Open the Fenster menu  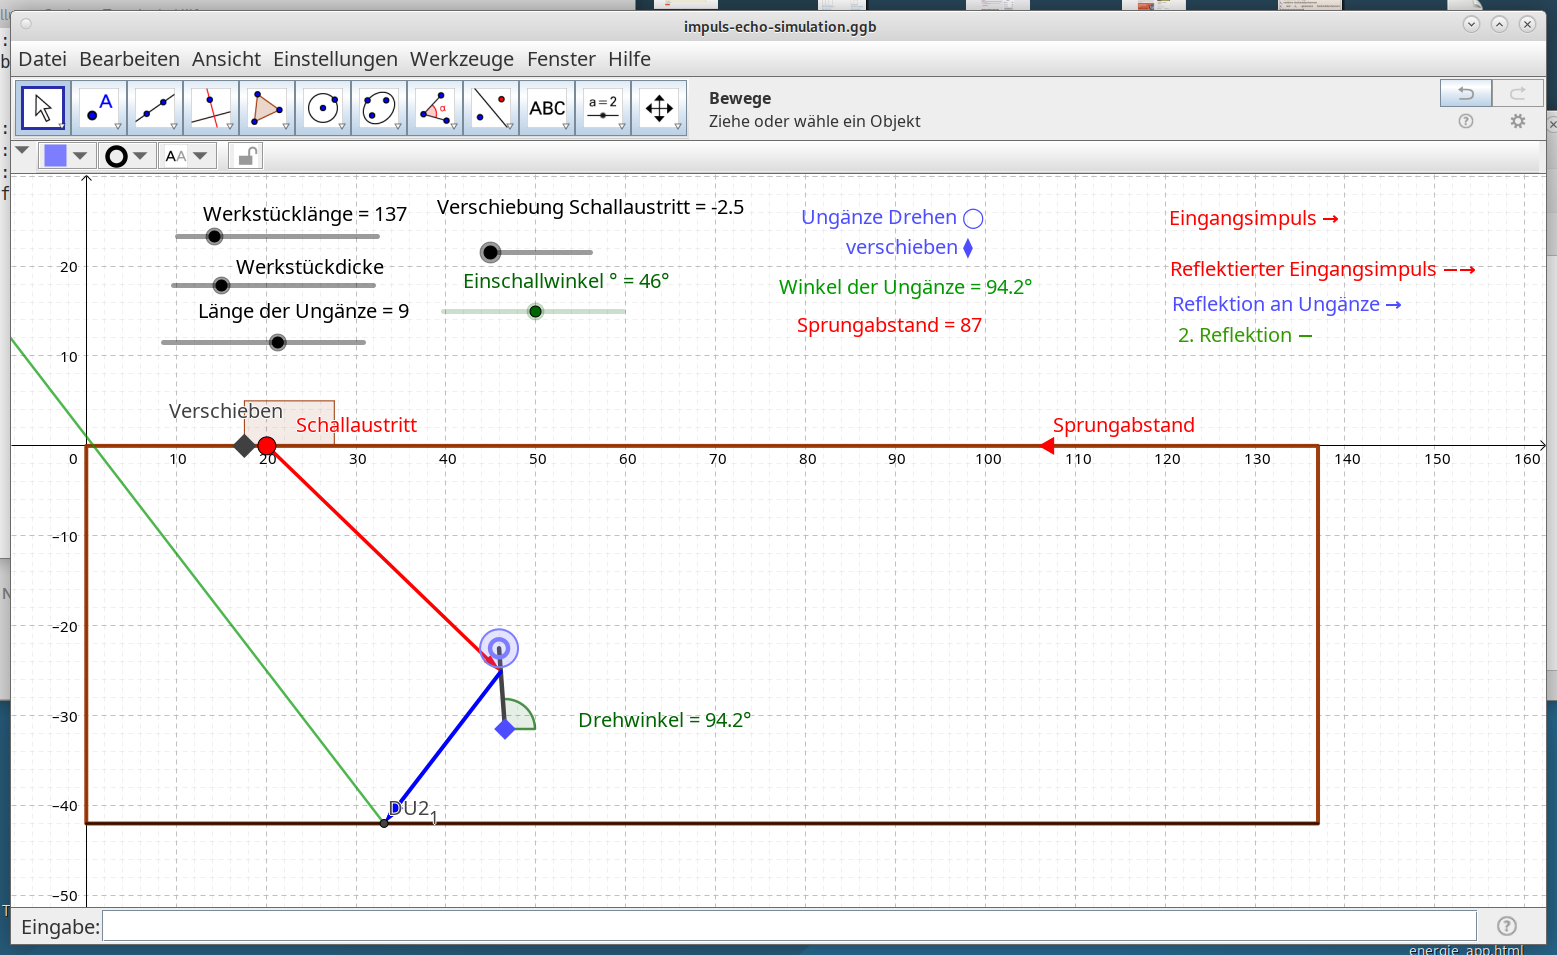pyautogui.click(x=561, y=59)
